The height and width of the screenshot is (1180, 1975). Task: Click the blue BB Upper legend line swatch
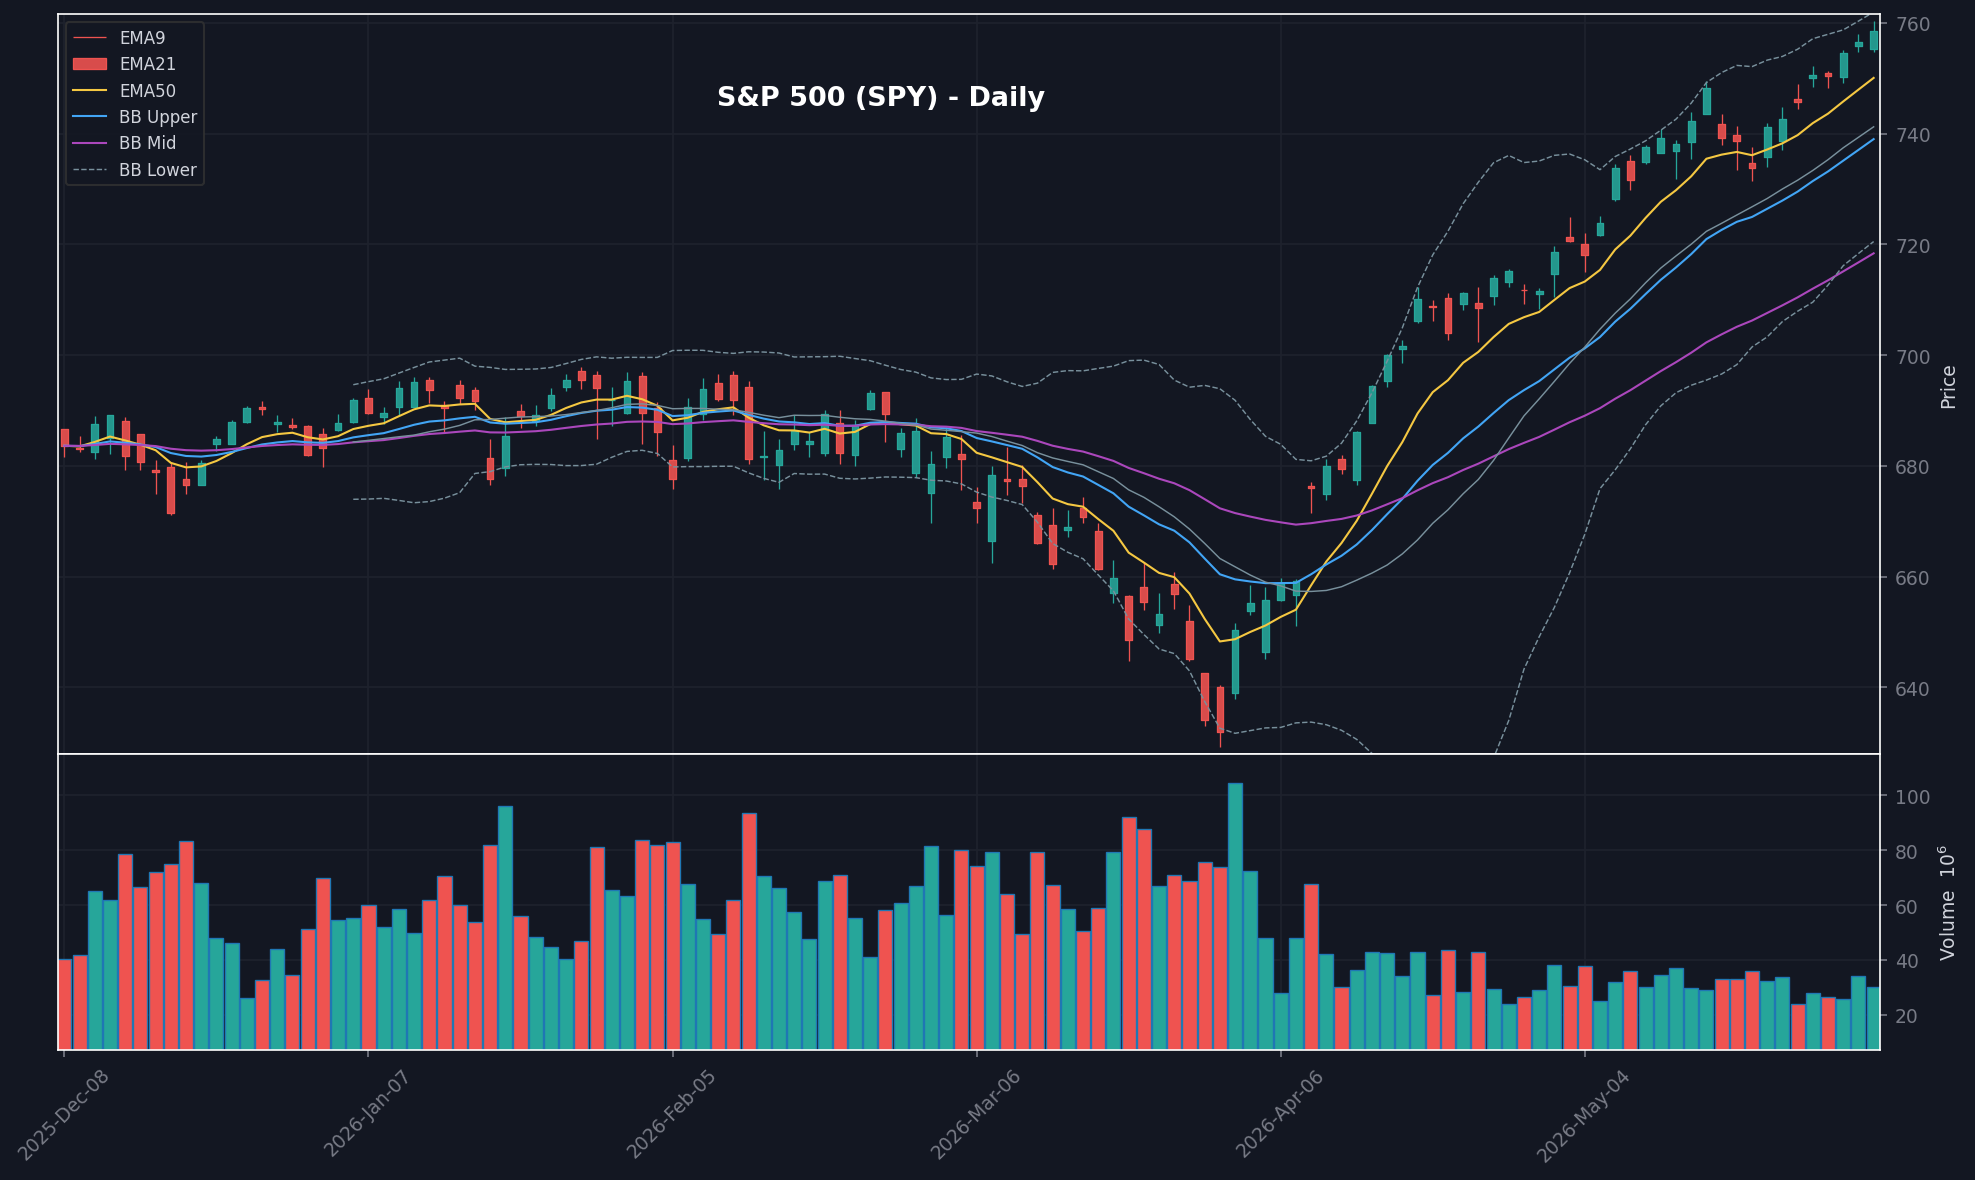90,117
